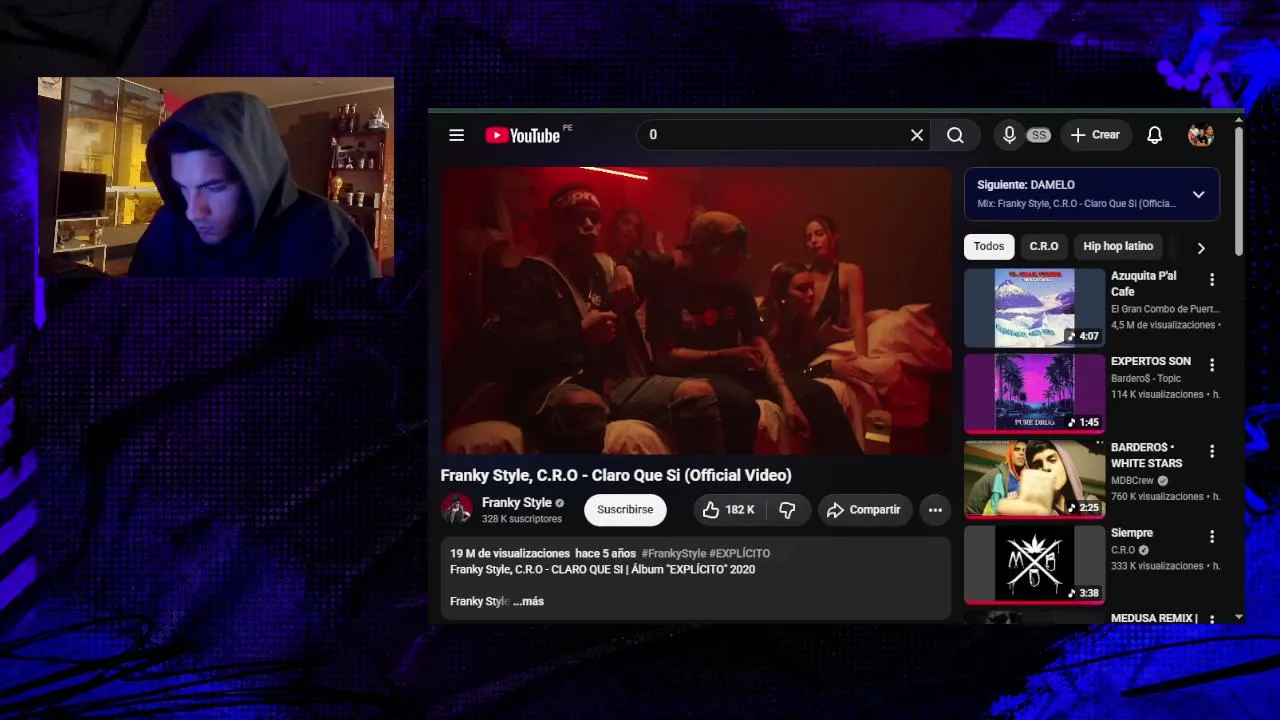Click the magnifier search button
Viewport: 1280px width, 720px height.
[x=955, y=135]
